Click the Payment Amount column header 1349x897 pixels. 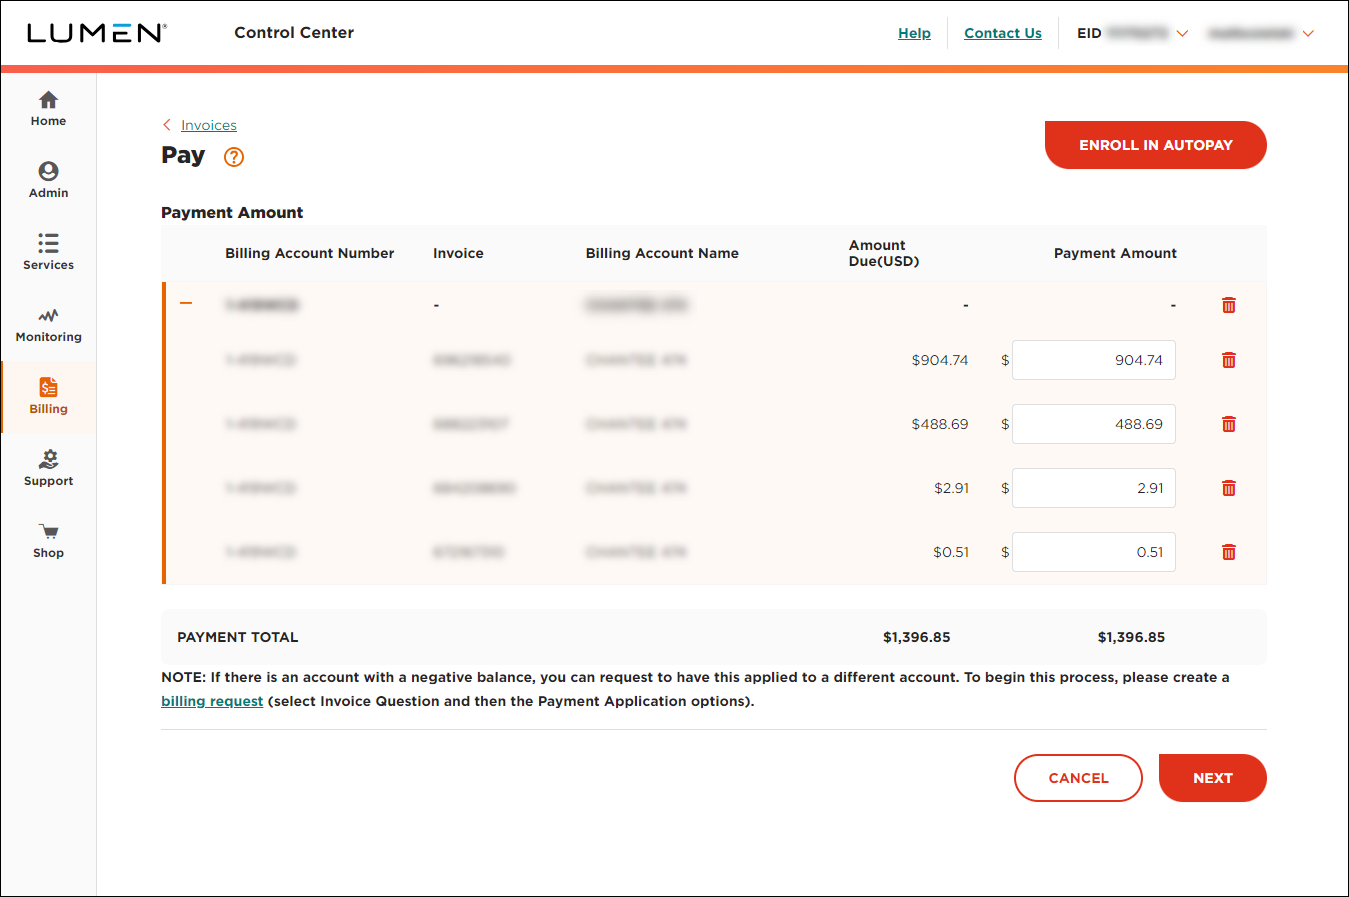point(1115,253)
